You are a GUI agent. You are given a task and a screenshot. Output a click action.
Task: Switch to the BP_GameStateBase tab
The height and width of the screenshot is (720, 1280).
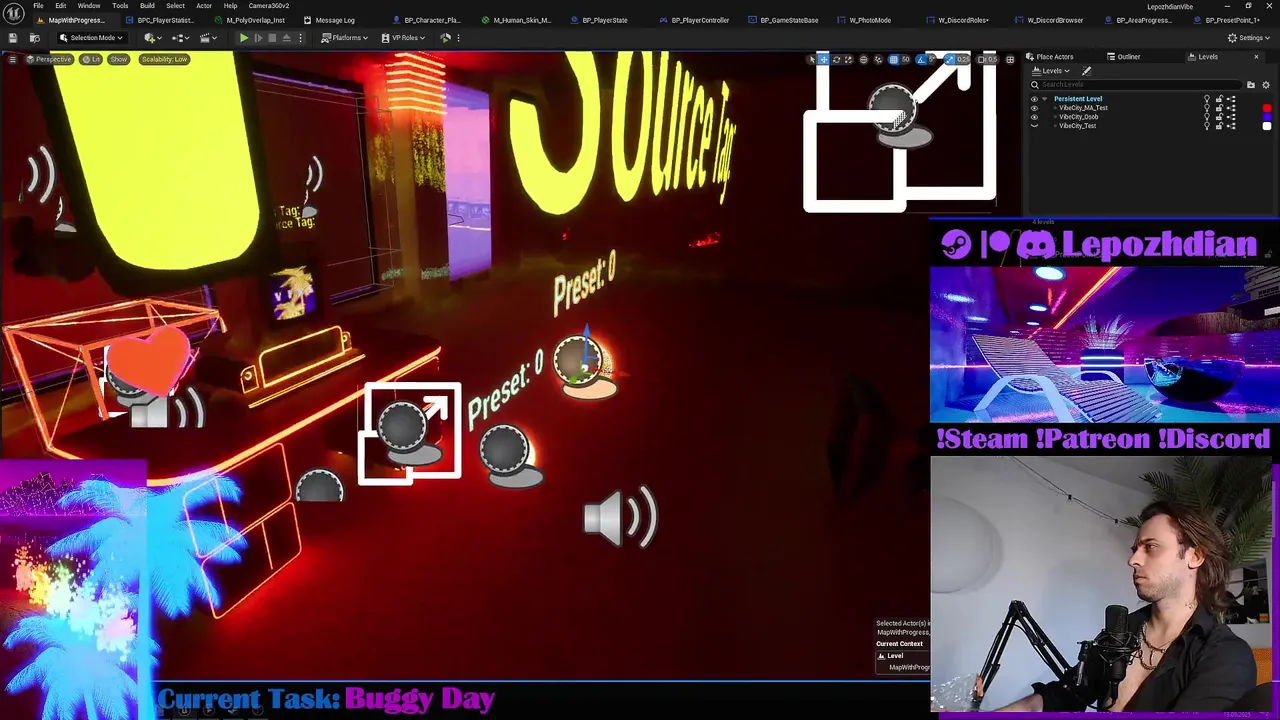(784, 20)
